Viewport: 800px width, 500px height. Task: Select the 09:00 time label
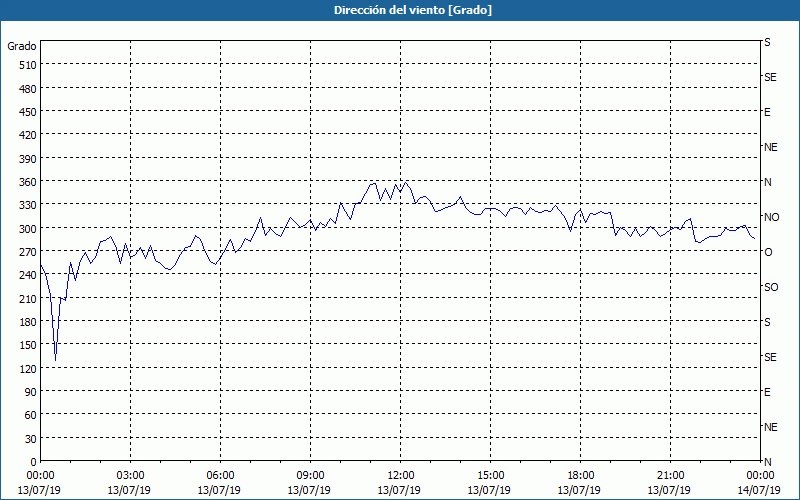point(310,476)
